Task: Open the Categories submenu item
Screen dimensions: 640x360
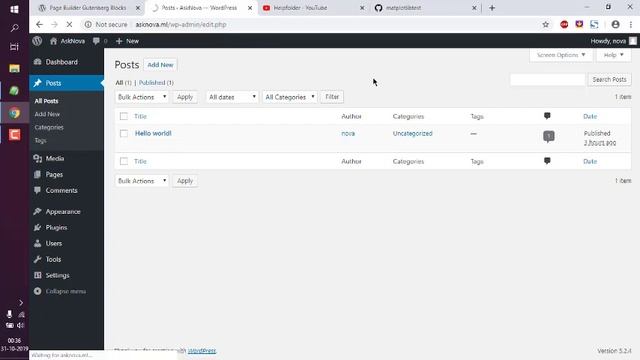Action: (49, 127)
